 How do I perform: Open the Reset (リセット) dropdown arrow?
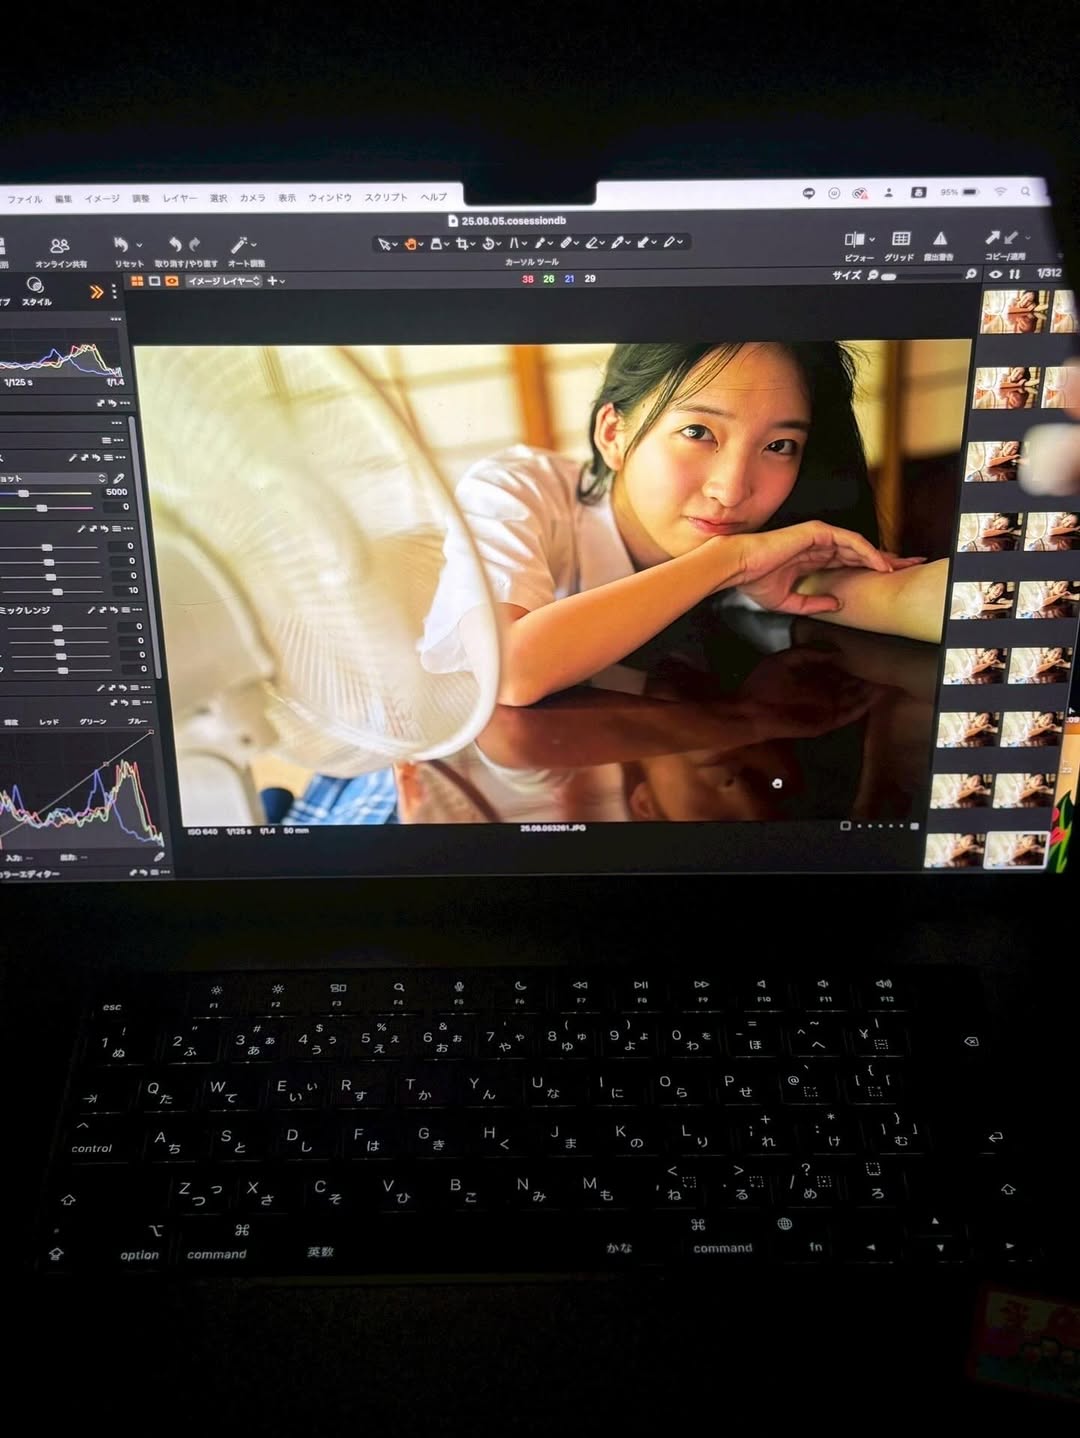tap(139, 245)
